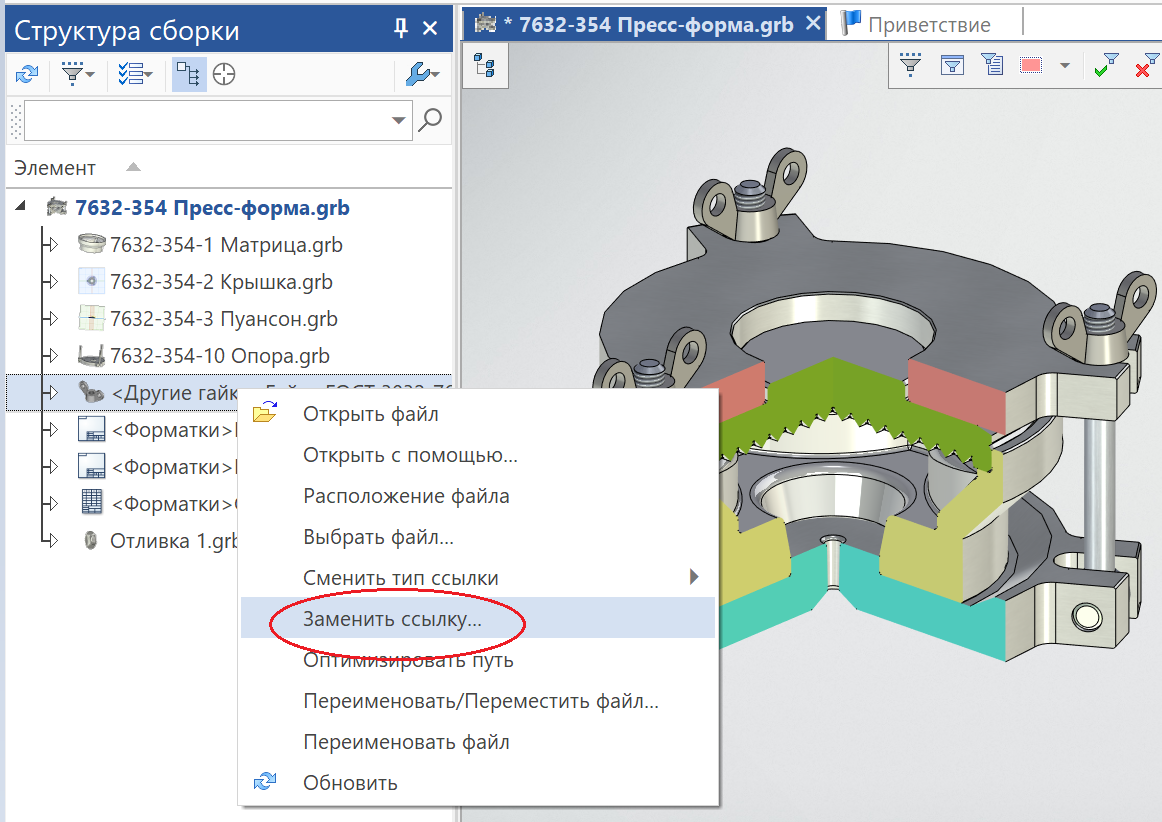Screen dimensions: 1162x822
Task: Collapse the 7632-354 Пресс-форма.grb root node
Action: (x=21, y=206)
